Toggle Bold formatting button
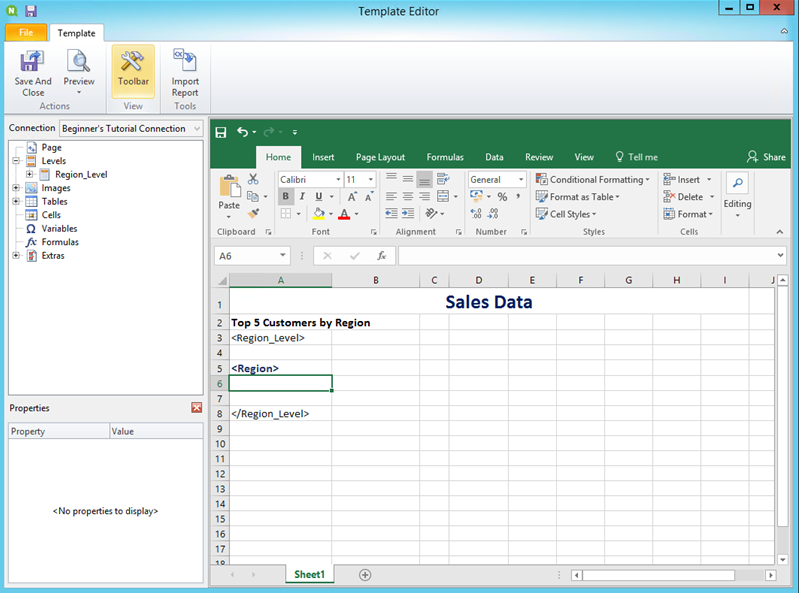This screenshot has width=799, height=593. pos(286,197)
